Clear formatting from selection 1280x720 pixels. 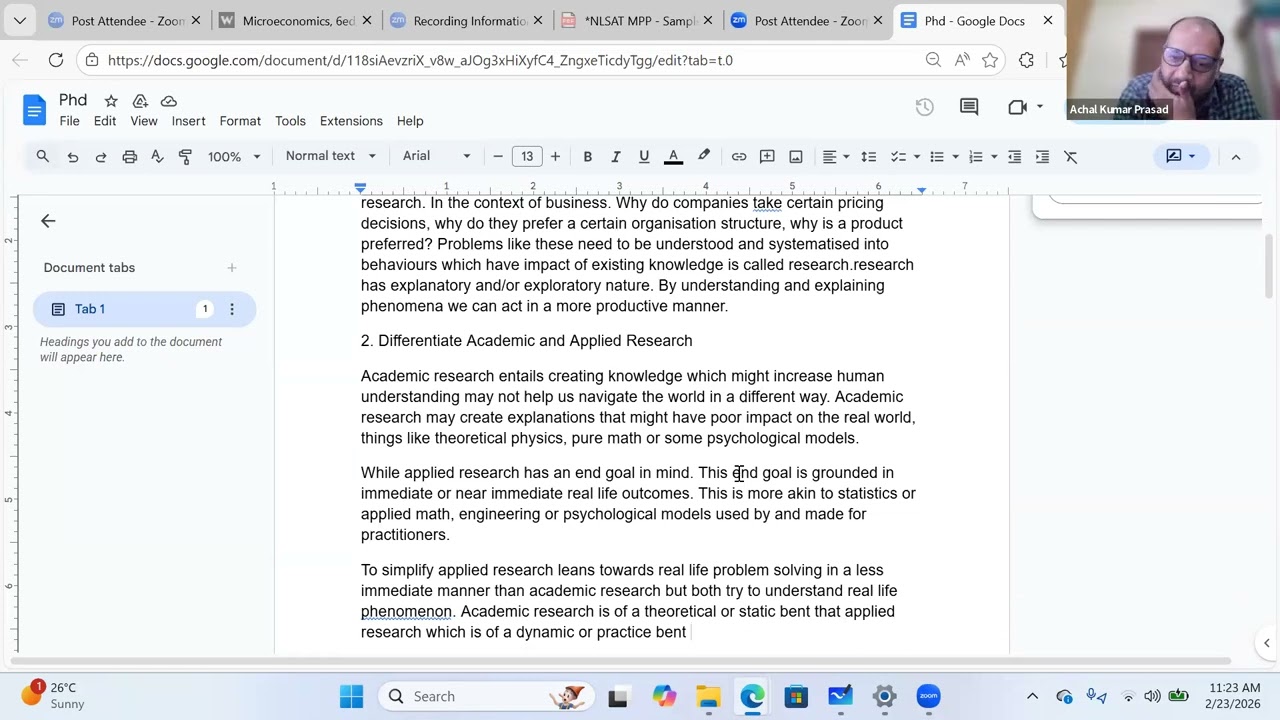[x=1071, y=156]
